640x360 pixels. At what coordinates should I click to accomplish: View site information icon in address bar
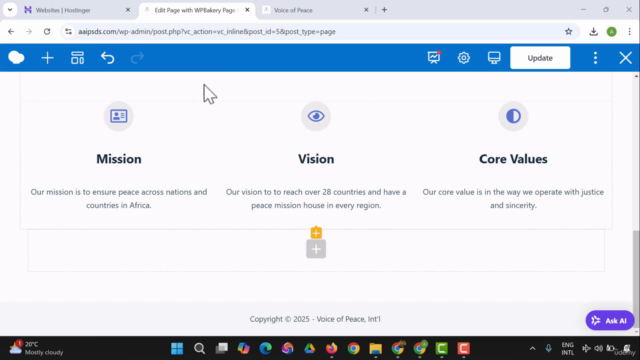[x=69, y=31]
